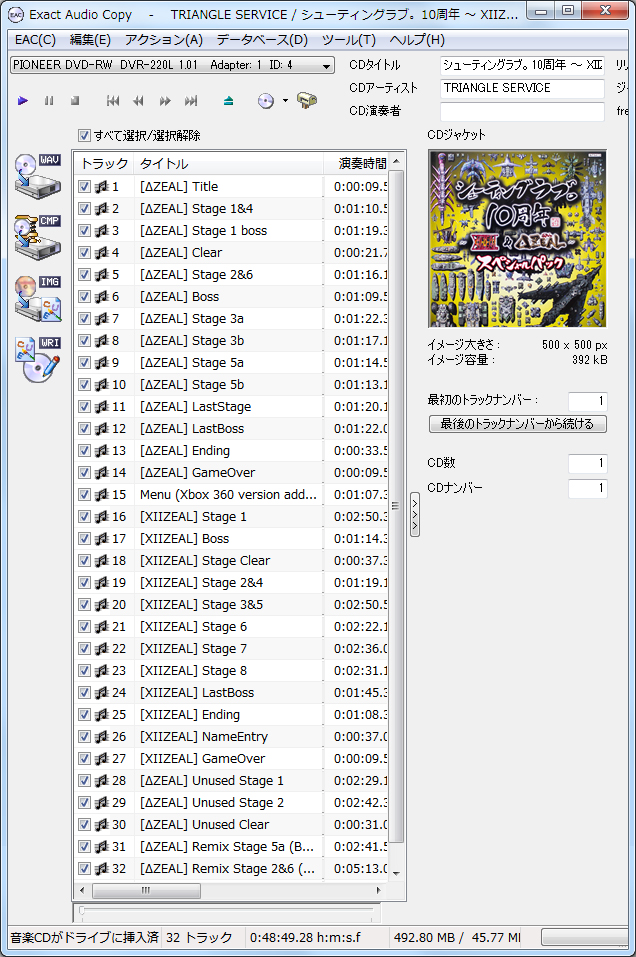Toggle checkbox for track 31 Remix Stage 5a
This screenshot has height=957, width=636.
(84, 846)
